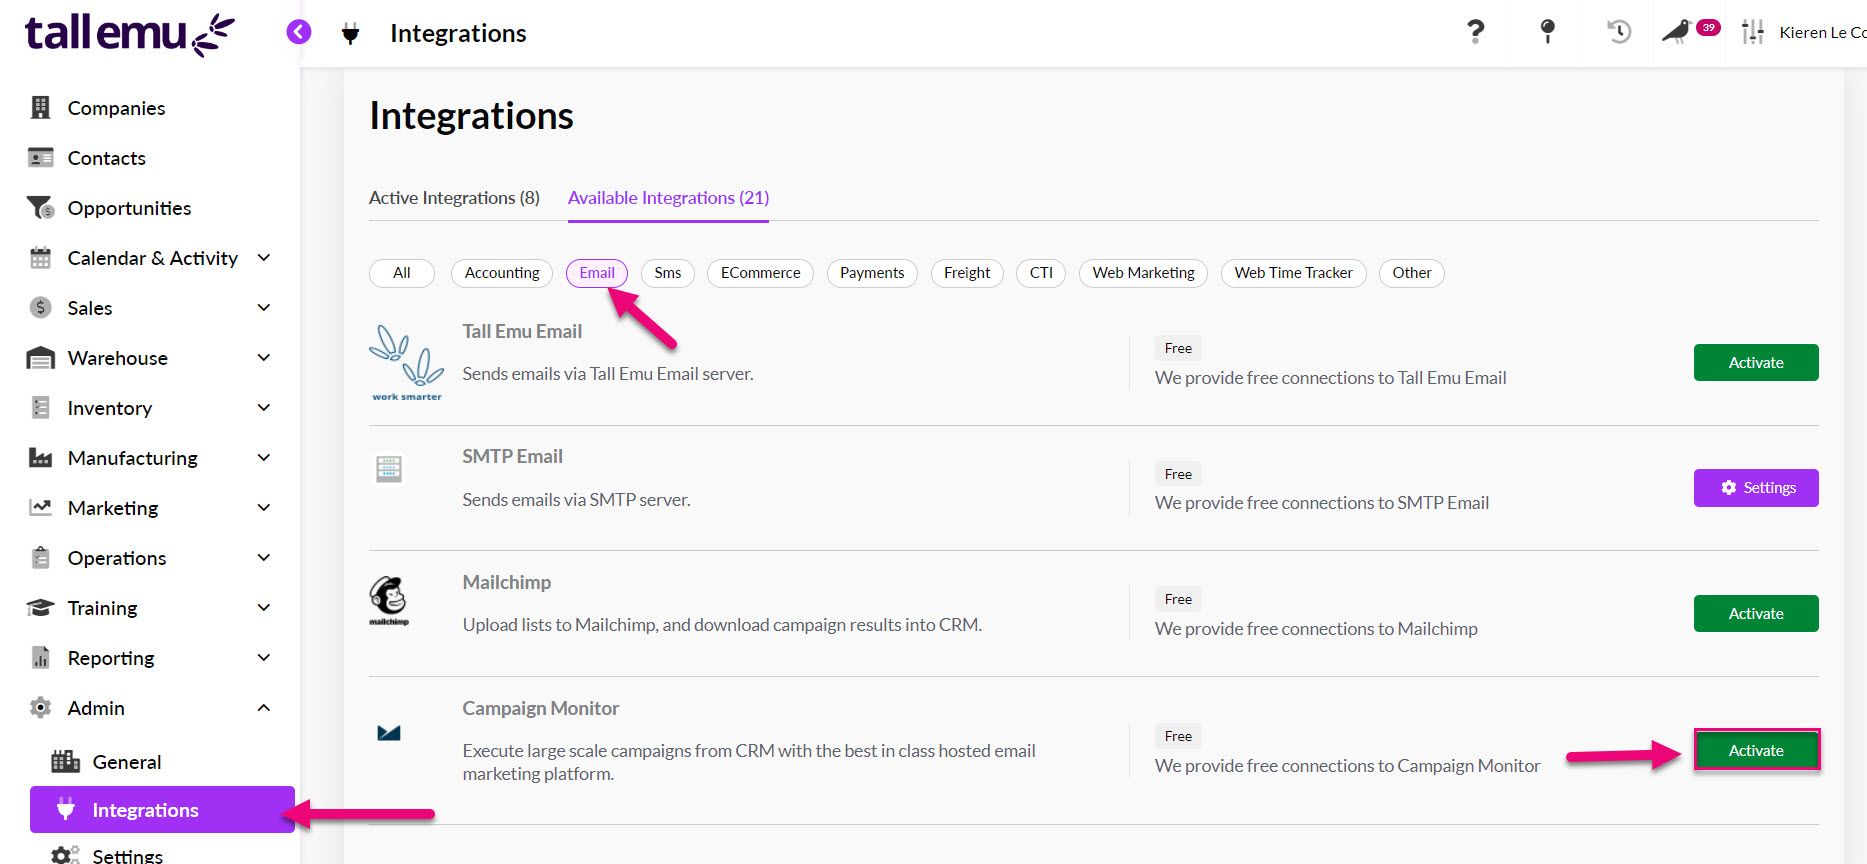Expand Calendar & Activity chevron

point(264,257)
